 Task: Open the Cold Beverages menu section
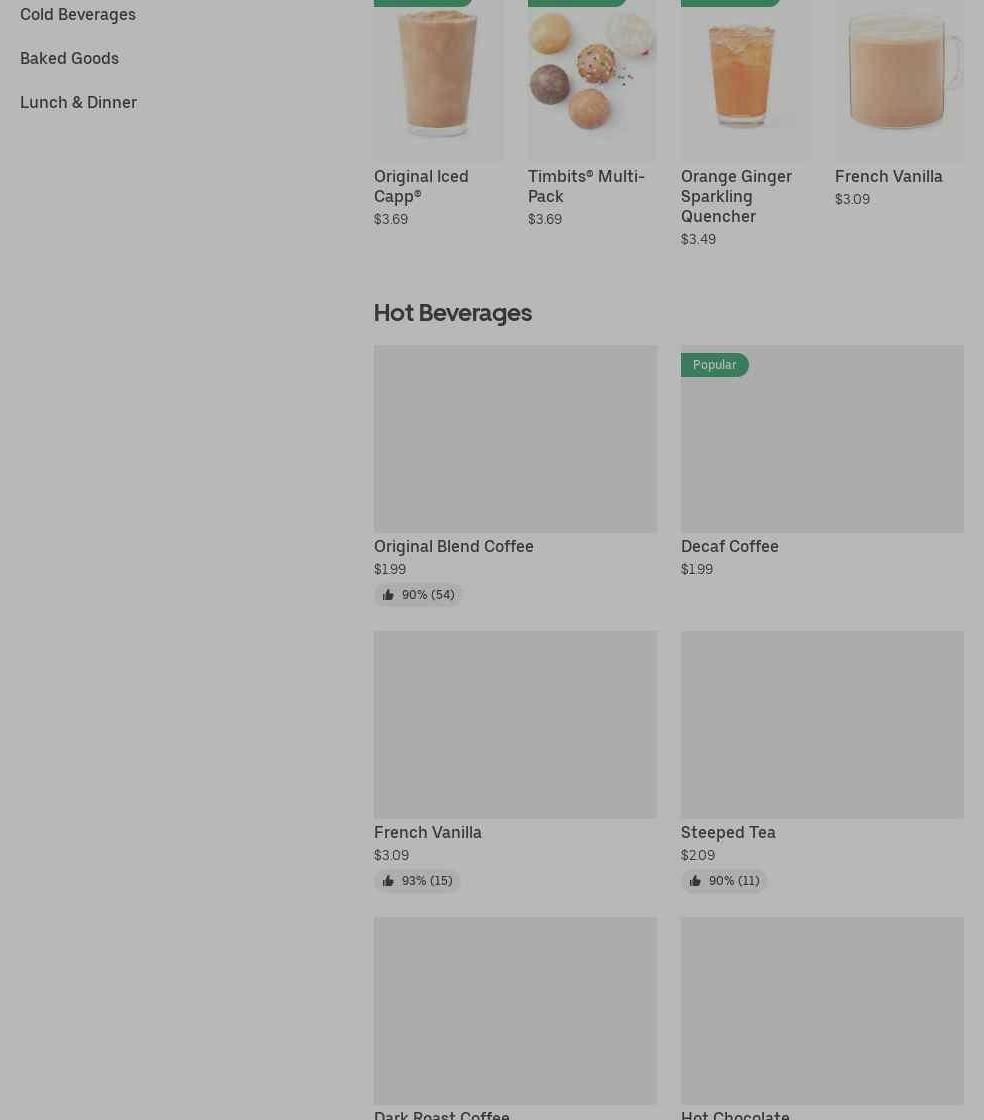(78, 14)
